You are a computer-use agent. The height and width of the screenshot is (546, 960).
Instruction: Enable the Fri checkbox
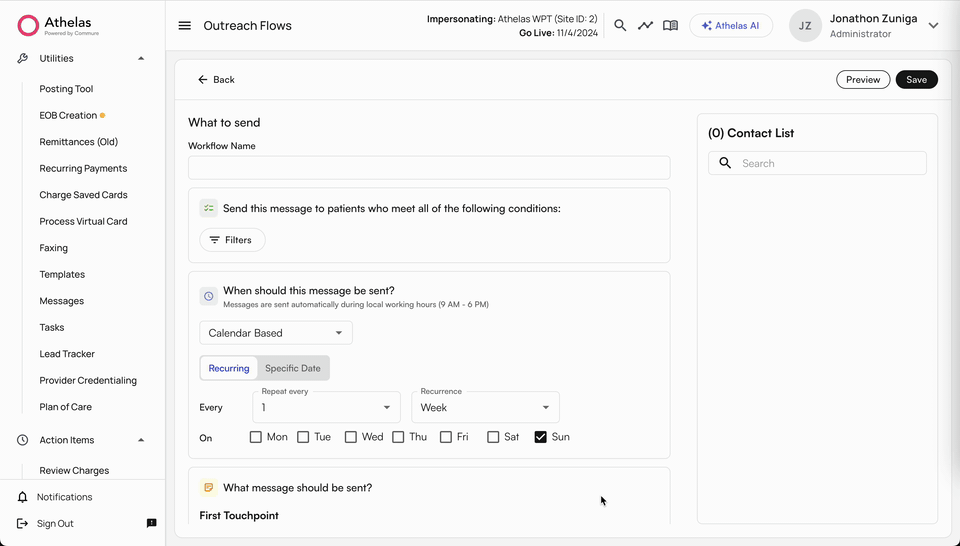coord(446,437)
